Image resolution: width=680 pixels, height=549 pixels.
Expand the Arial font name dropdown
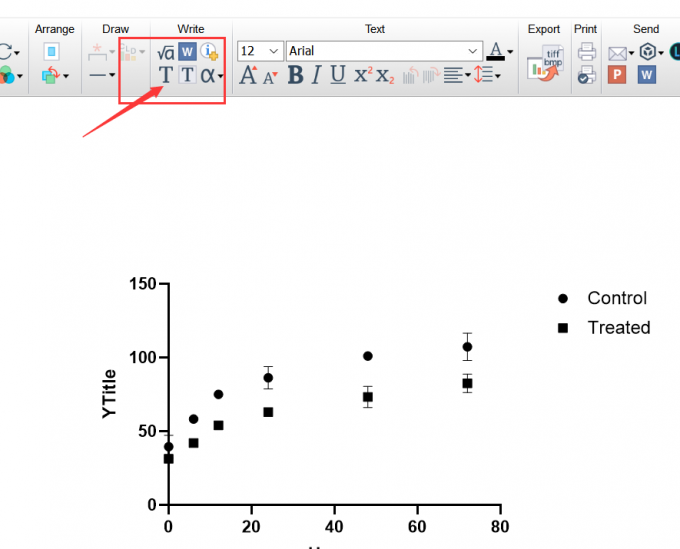click(x=384, y=51)
